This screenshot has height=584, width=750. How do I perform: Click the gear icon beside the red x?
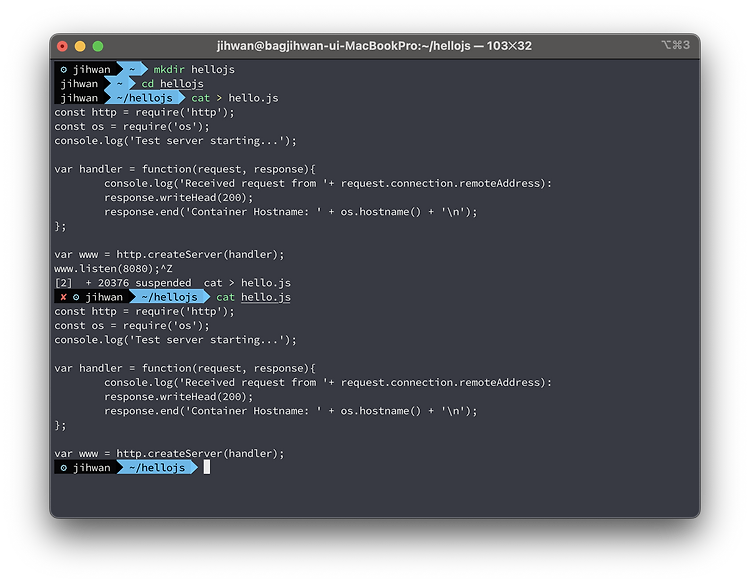click(x=76, y=298)
